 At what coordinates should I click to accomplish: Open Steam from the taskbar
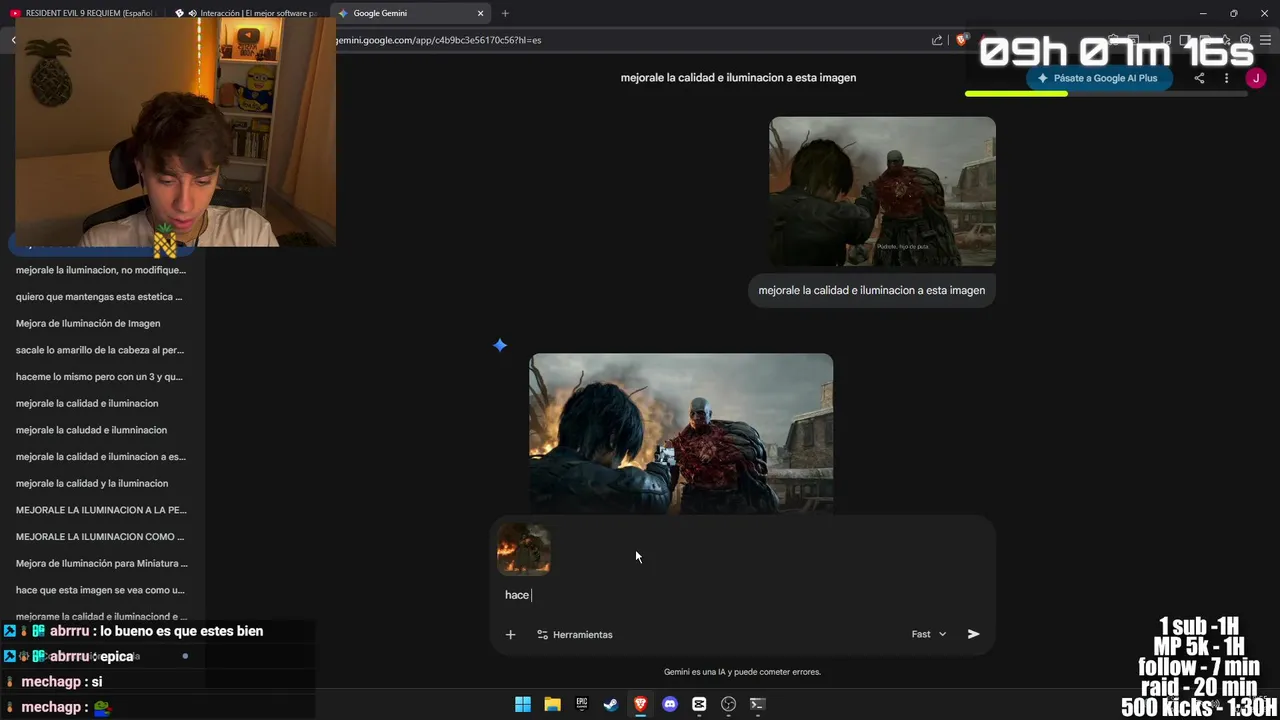(611, 704)
